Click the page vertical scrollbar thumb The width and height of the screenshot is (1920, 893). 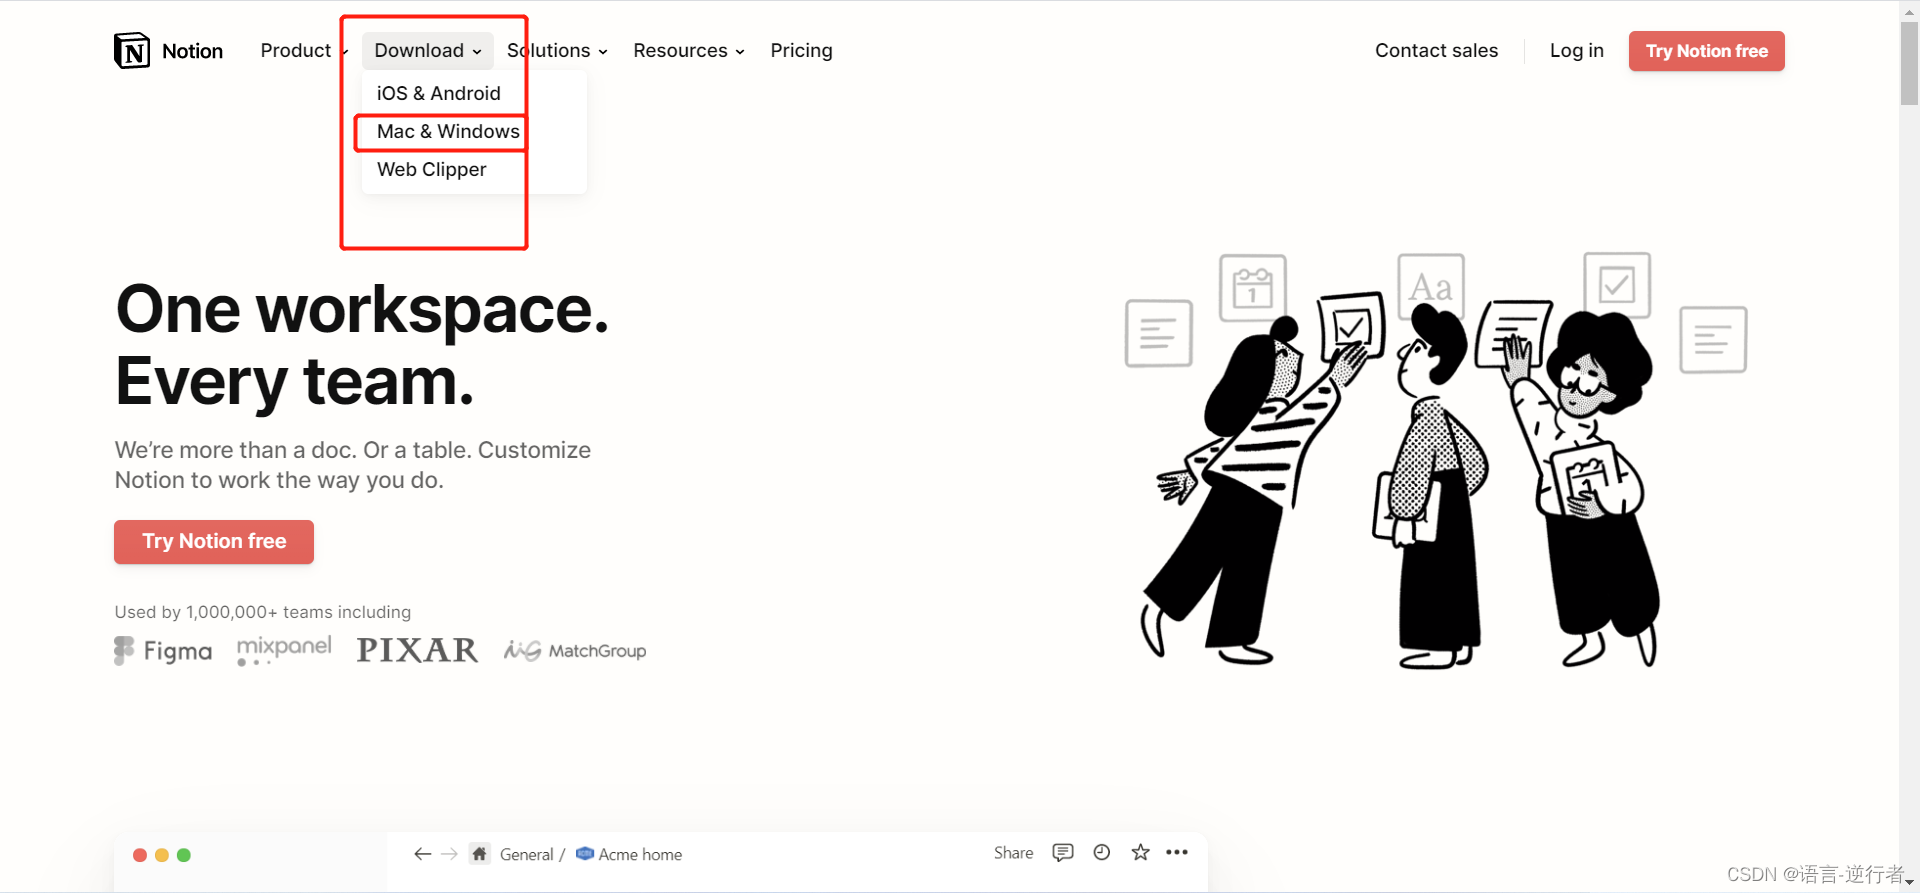(1910, 62)
